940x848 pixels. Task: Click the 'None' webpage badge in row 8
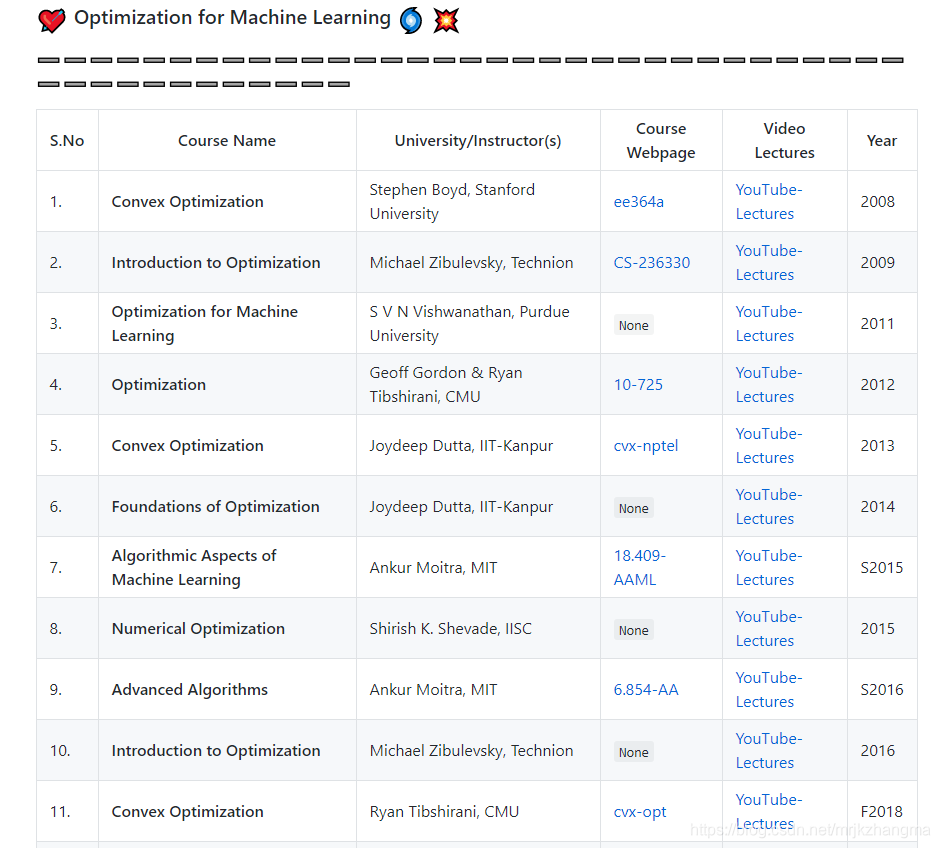(634, 630)
